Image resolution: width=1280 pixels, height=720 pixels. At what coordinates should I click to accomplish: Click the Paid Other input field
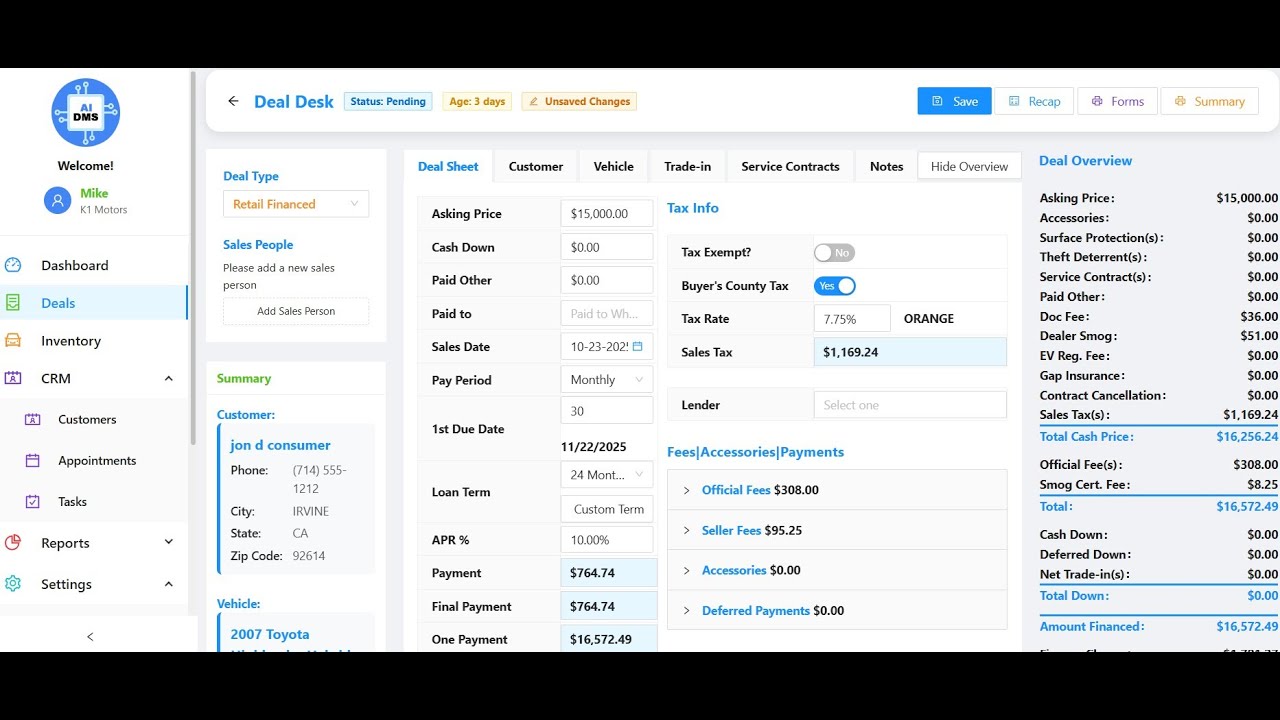[x=607, y=280]
